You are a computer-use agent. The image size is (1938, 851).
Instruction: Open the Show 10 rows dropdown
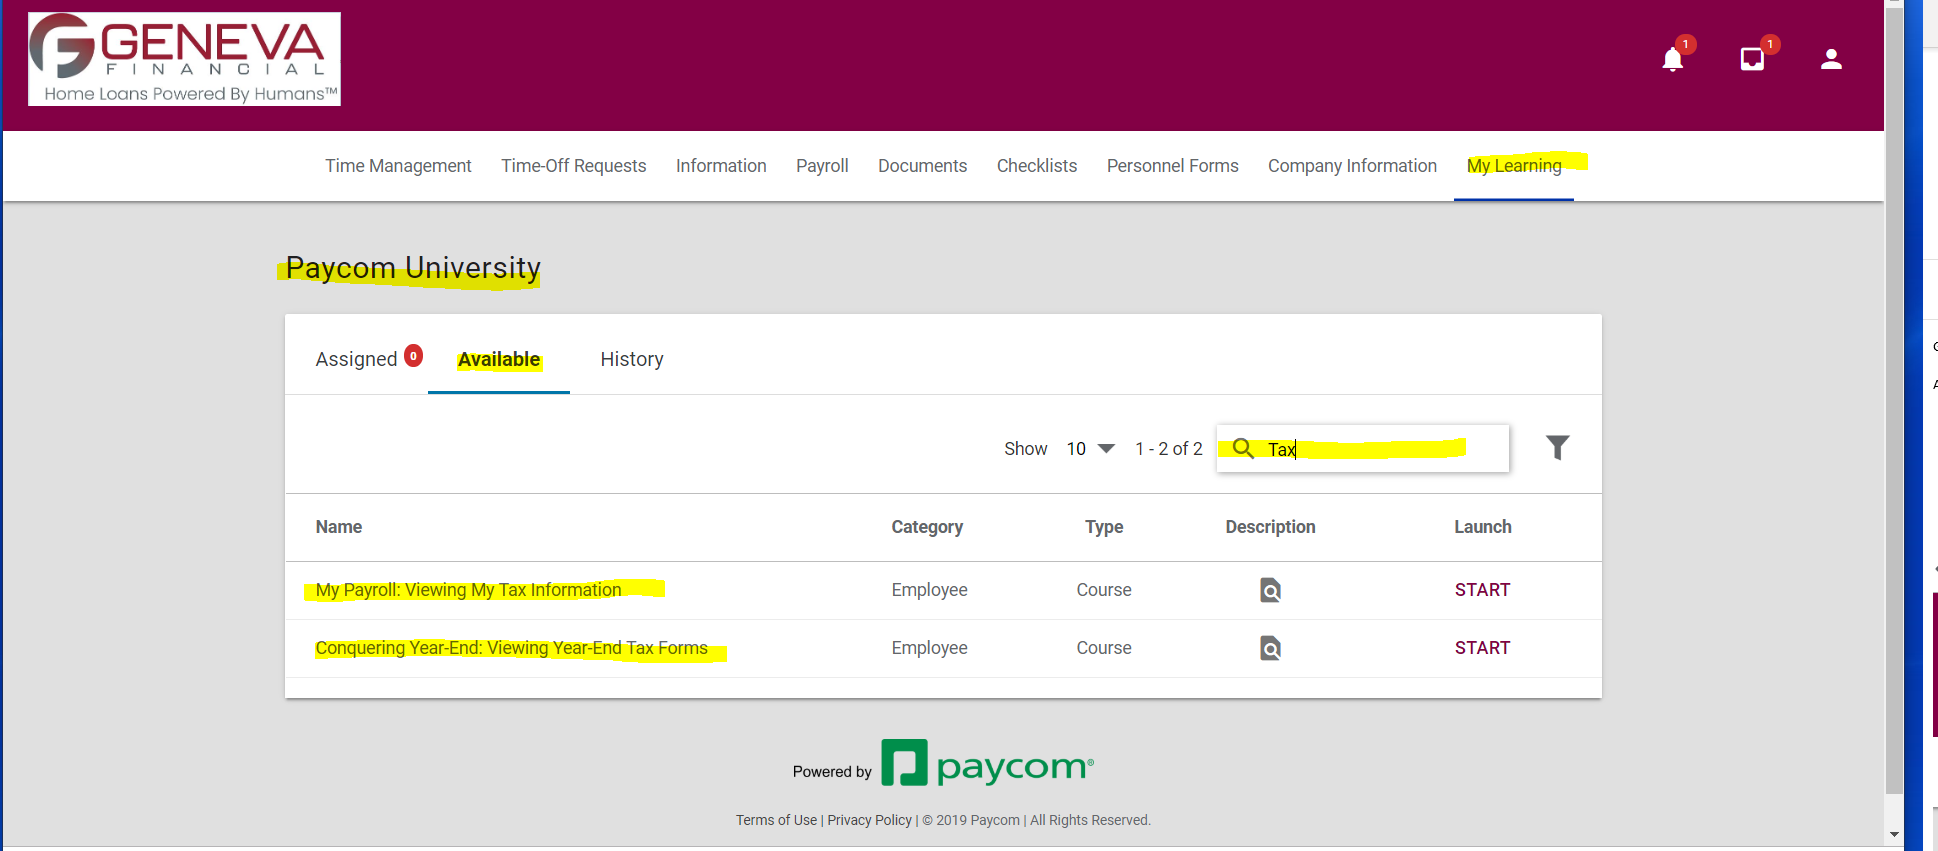tap(1090, 449)
